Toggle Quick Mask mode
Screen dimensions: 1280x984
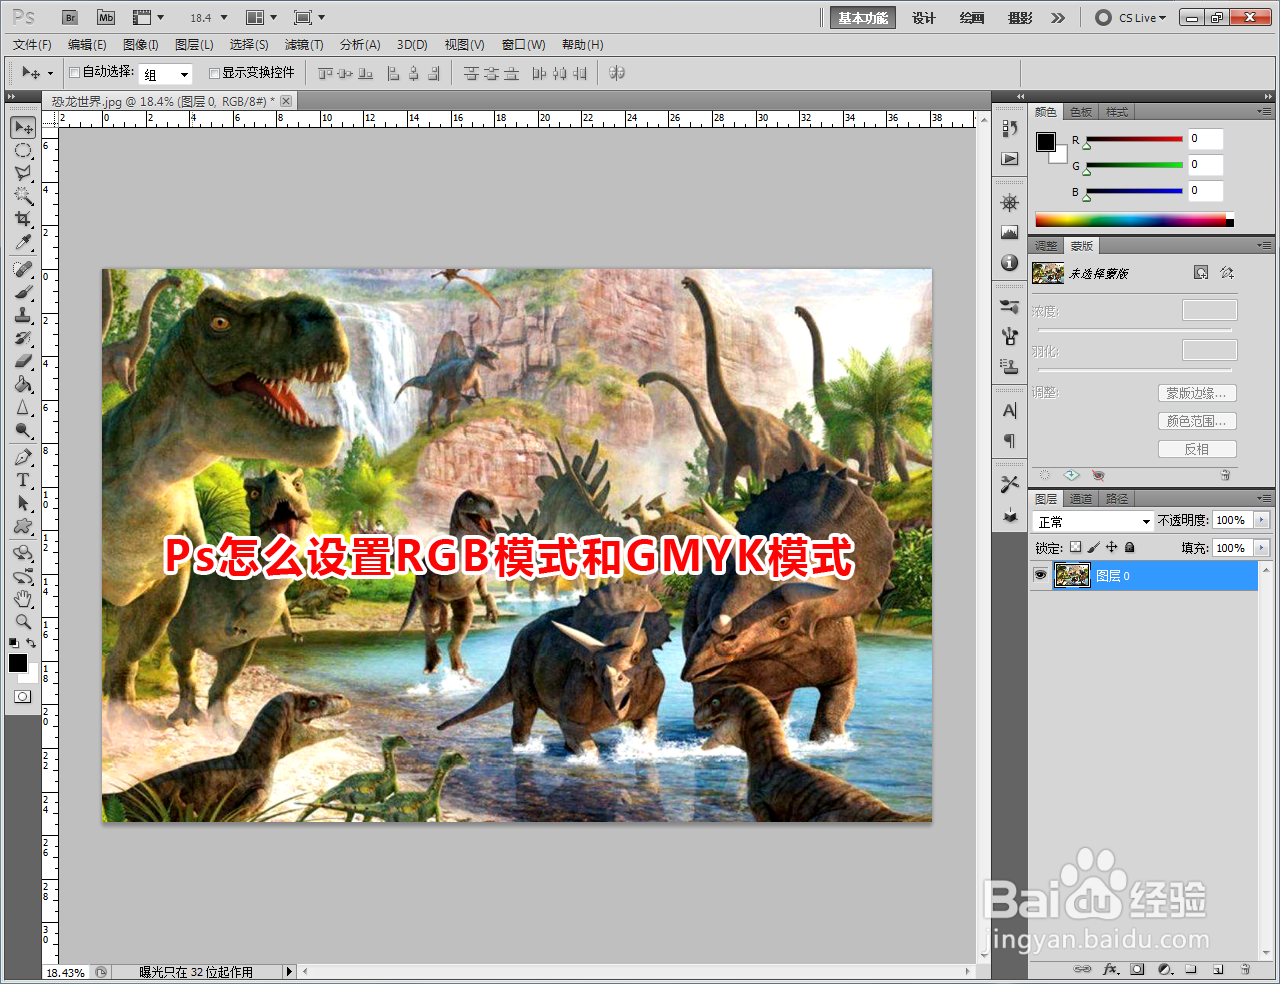tap(22, 696)
